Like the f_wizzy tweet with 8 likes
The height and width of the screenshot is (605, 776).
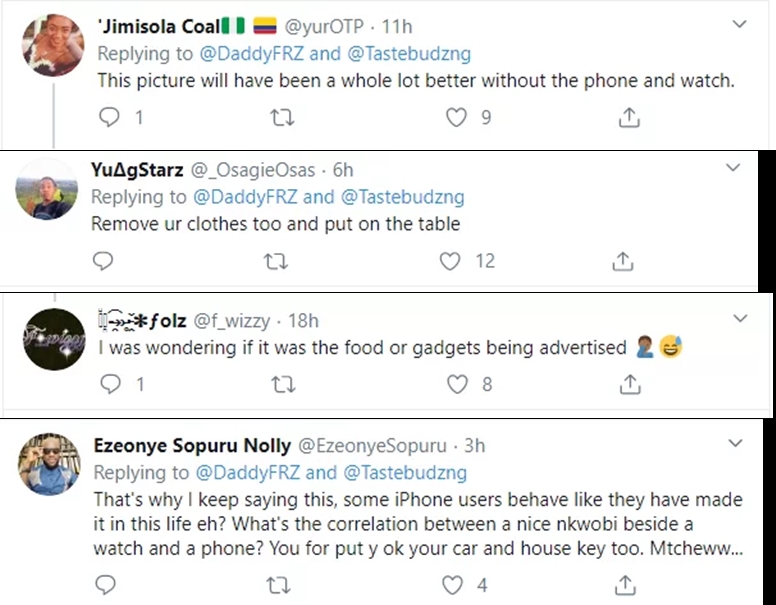pyautogui.click(x=456, y=384)
